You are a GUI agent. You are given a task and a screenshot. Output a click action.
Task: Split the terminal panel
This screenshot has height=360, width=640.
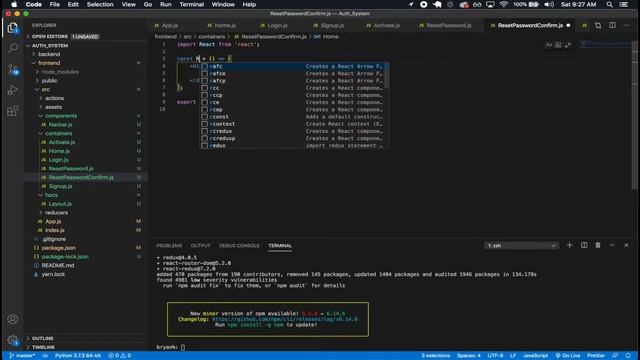pyautogui.click(x=584, y=245)
